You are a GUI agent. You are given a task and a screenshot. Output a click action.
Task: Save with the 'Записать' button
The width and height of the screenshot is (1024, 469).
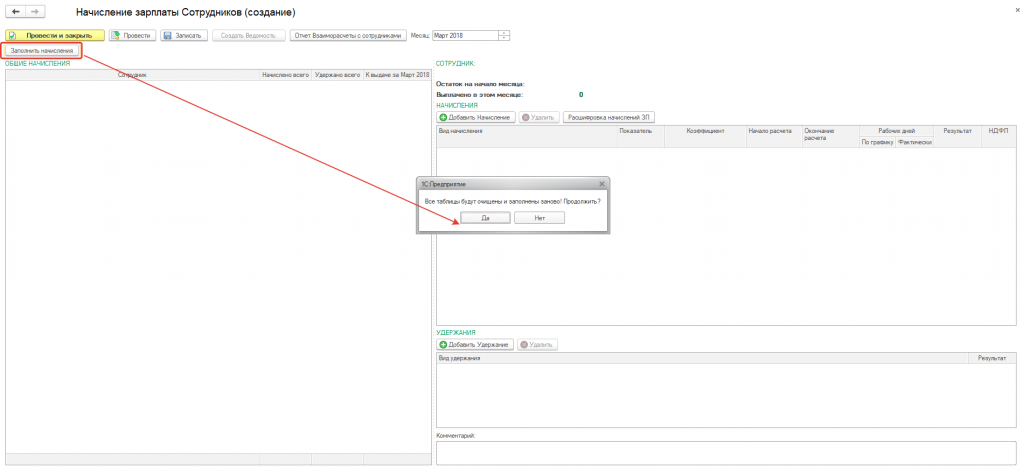click(184, 36)
